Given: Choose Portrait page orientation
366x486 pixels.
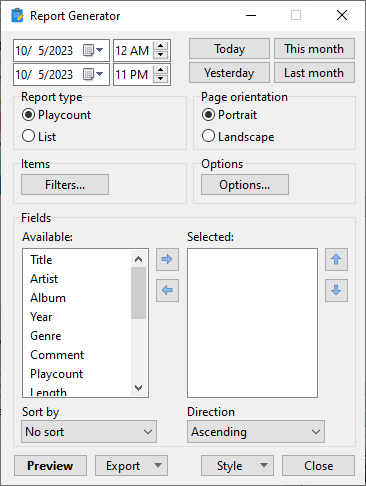Looking at the screenshot, I should pyautogui.click(x=229, y=115).
